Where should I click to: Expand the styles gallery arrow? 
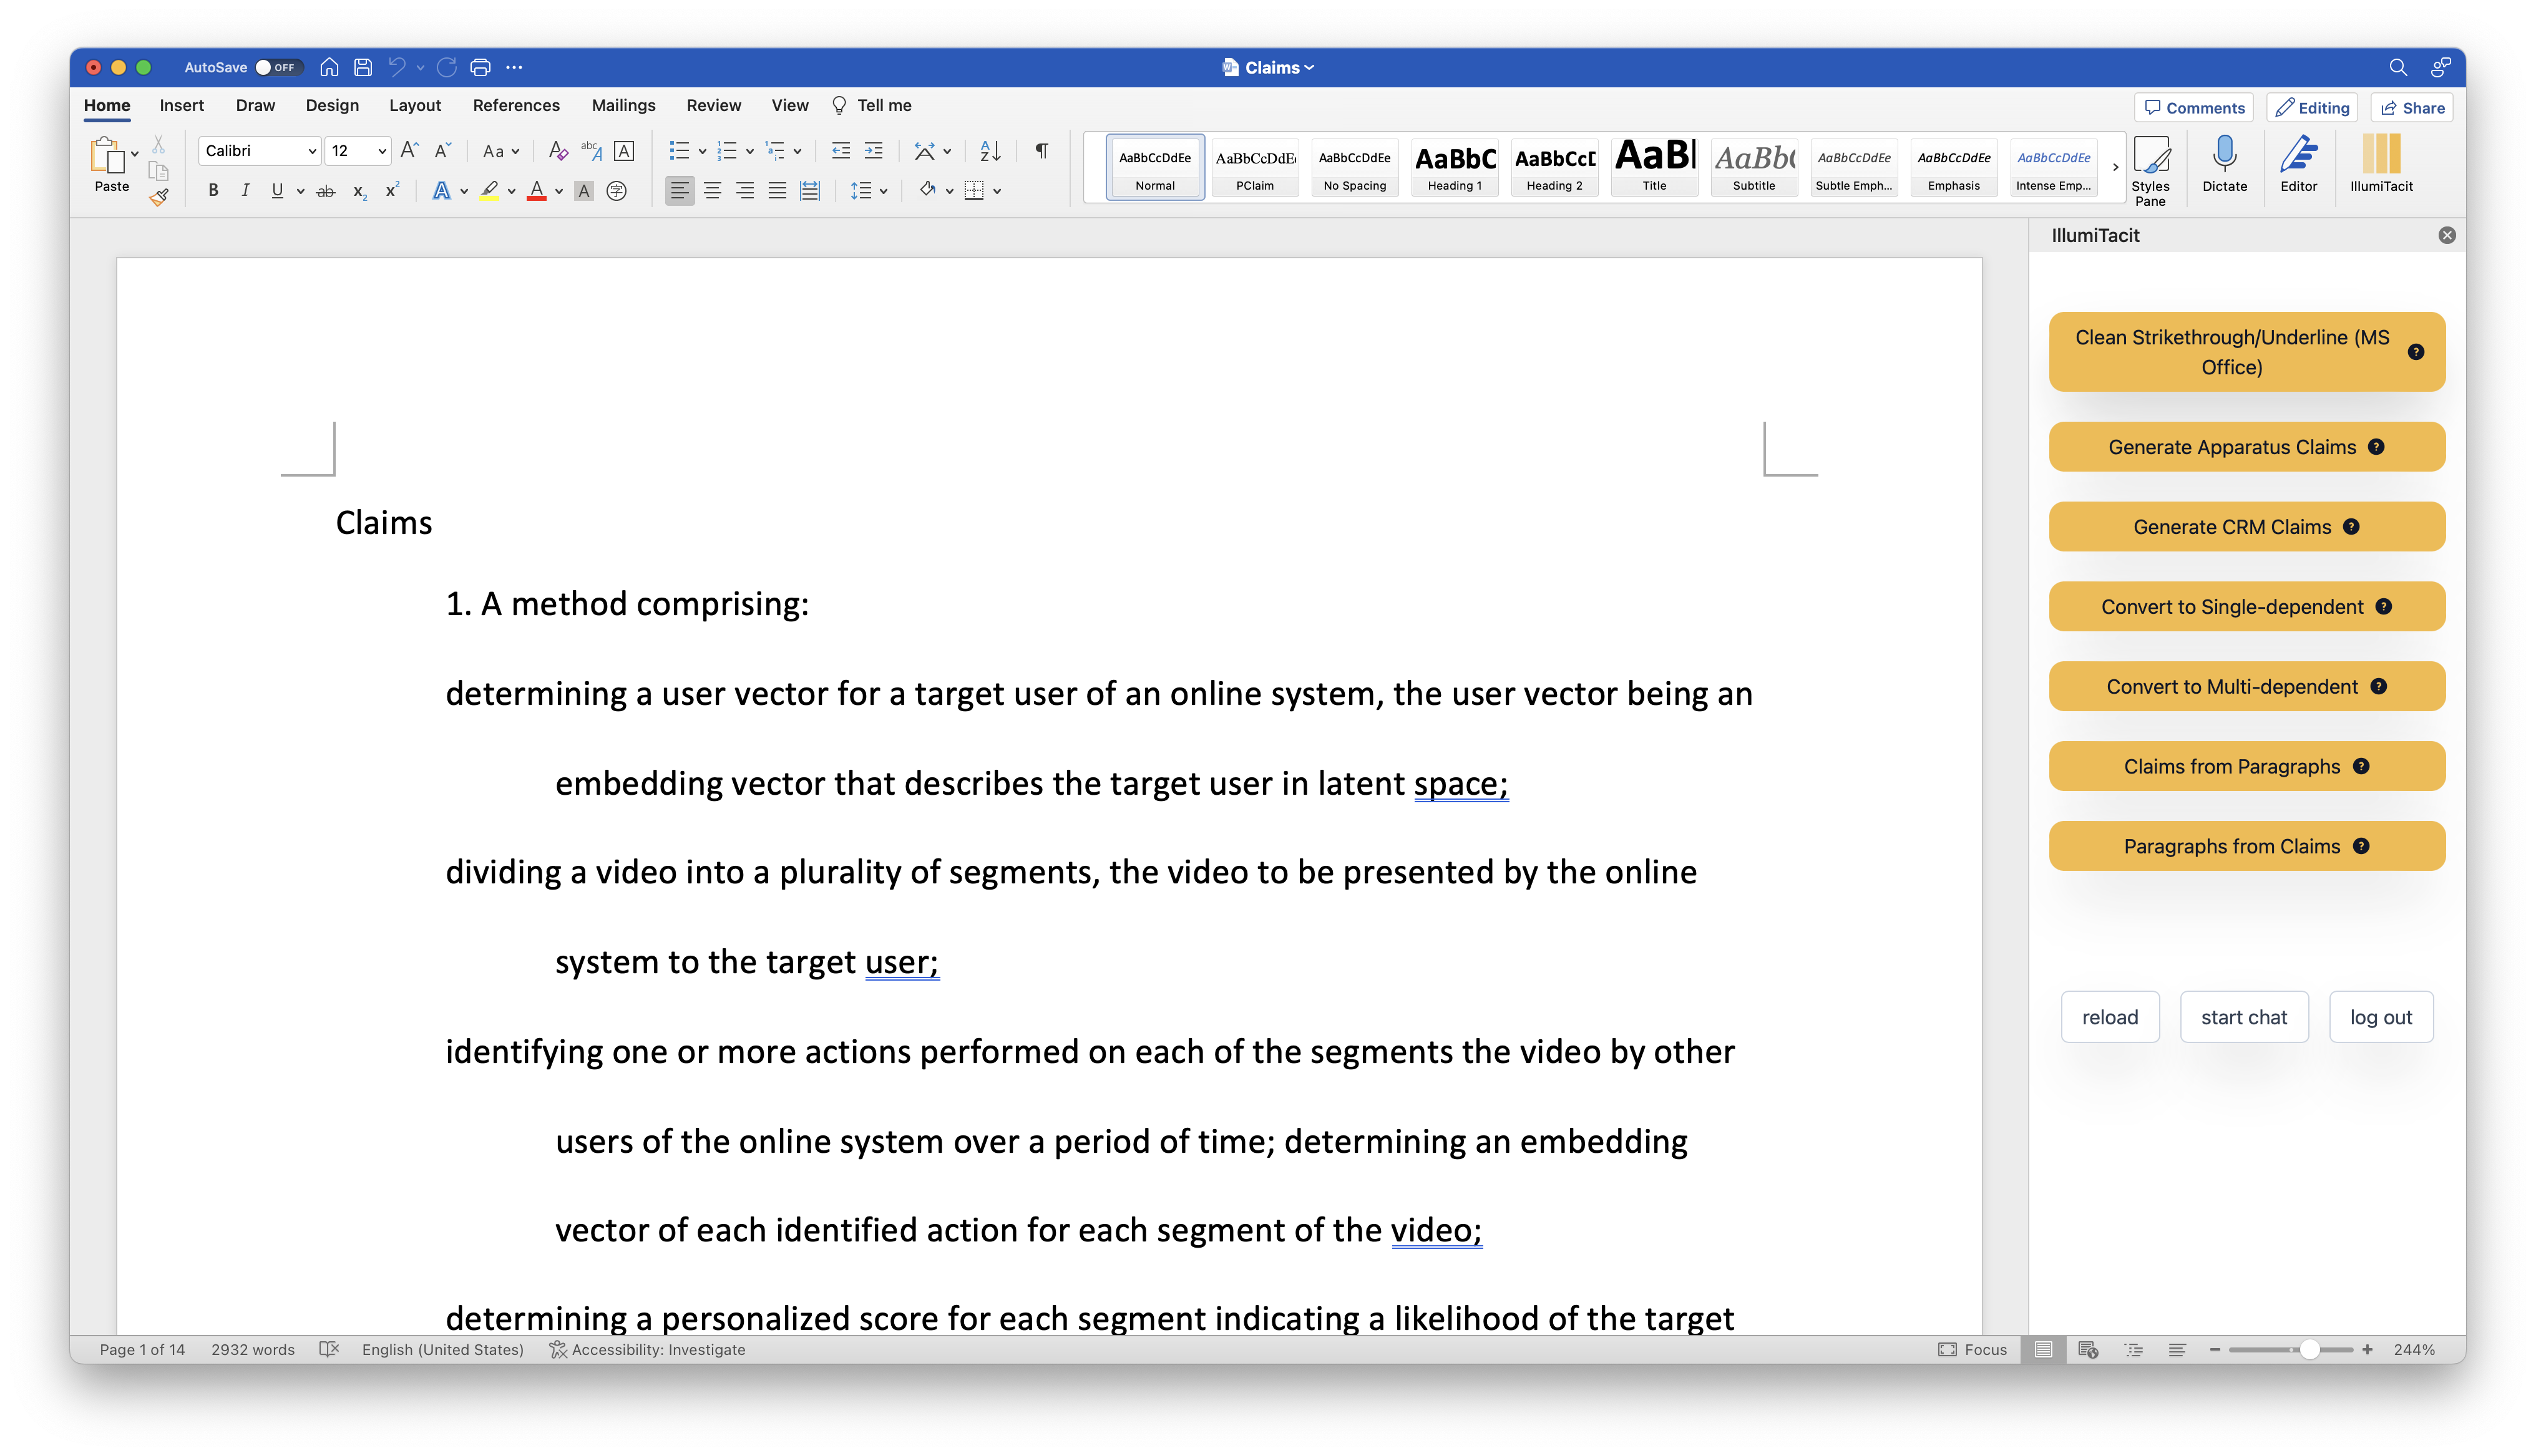2115,167
